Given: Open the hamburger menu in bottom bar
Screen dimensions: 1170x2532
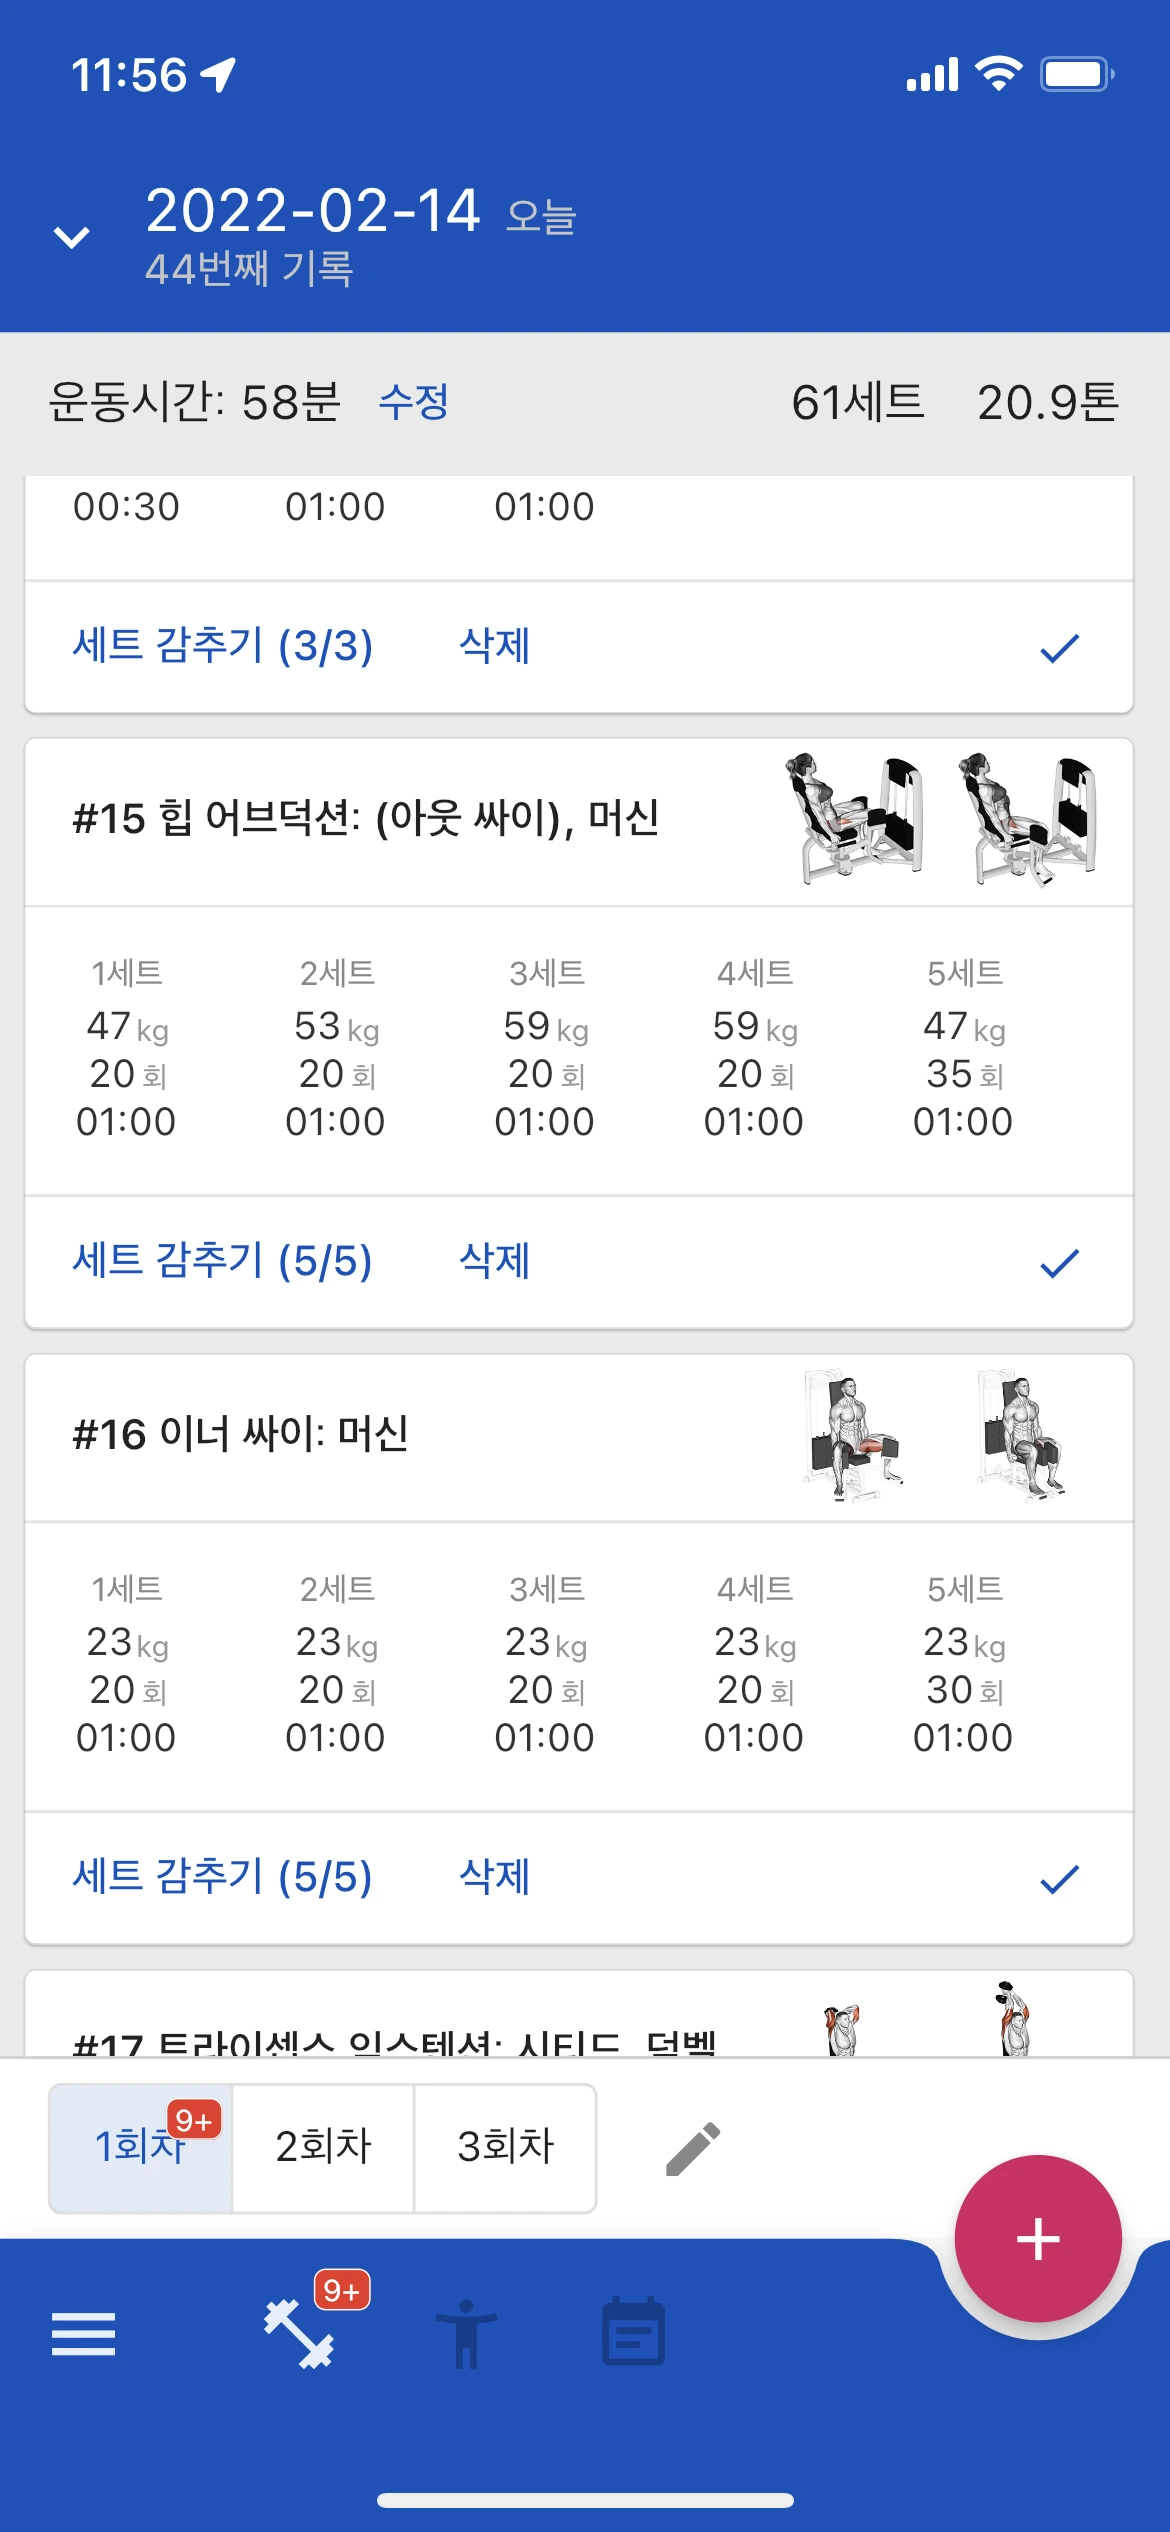Looking at the screenshot, I should tap(83, 2333).
